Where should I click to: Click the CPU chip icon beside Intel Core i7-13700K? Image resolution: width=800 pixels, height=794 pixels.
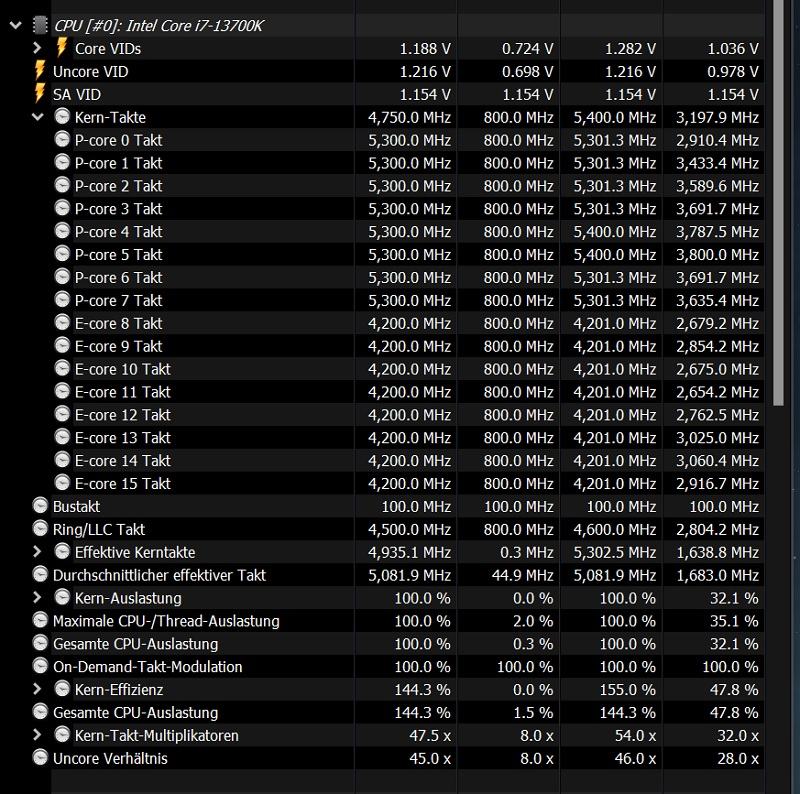coord(40,25)
